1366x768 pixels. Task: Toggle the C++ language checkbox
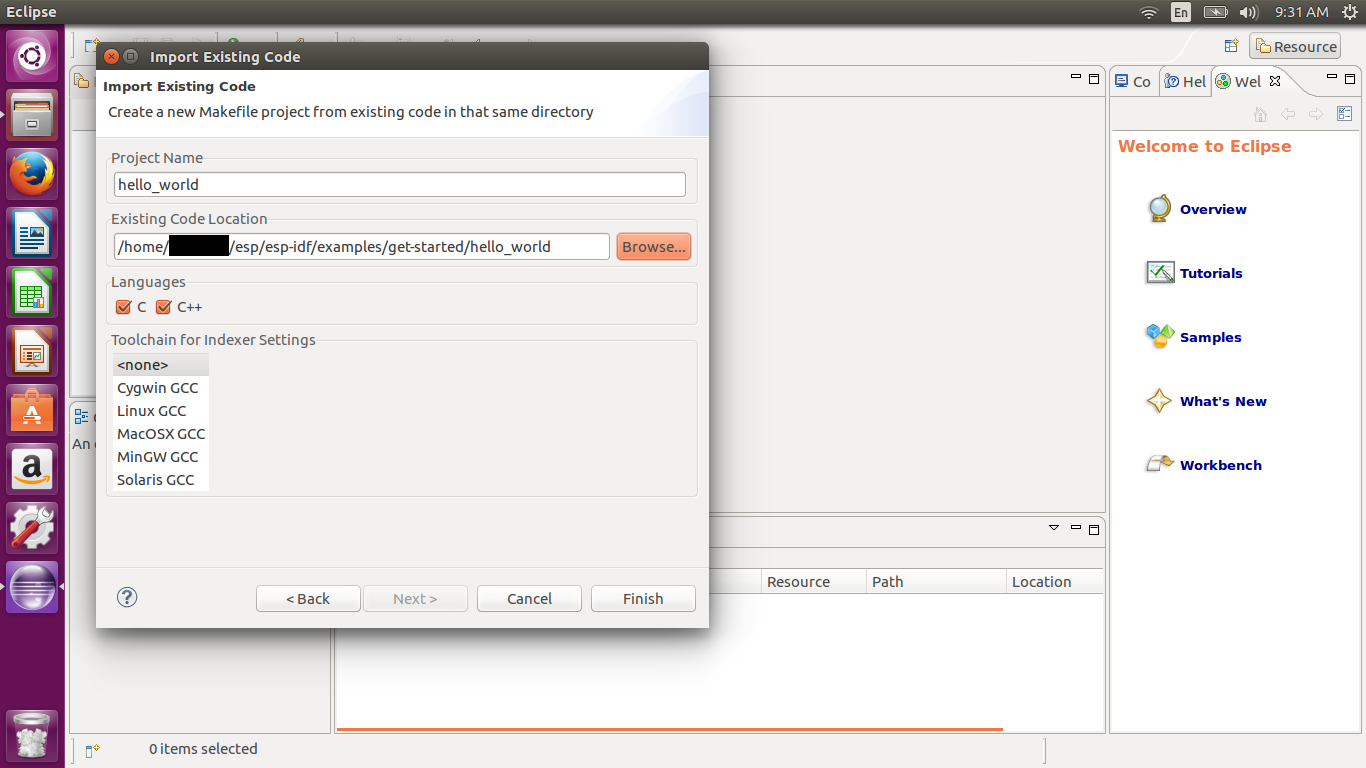[x=164, y=307]
